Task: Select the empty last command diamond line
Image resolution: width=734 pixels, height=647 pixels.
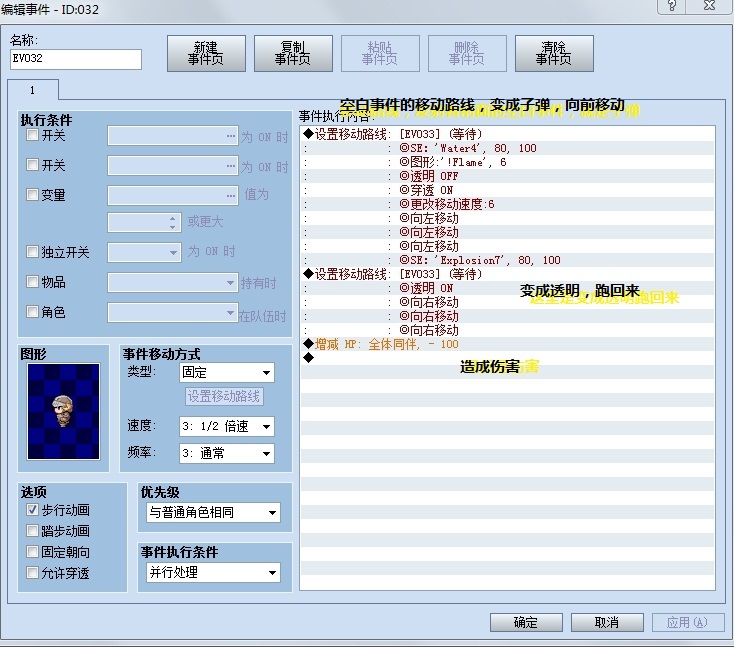Action: coord(507,358)
